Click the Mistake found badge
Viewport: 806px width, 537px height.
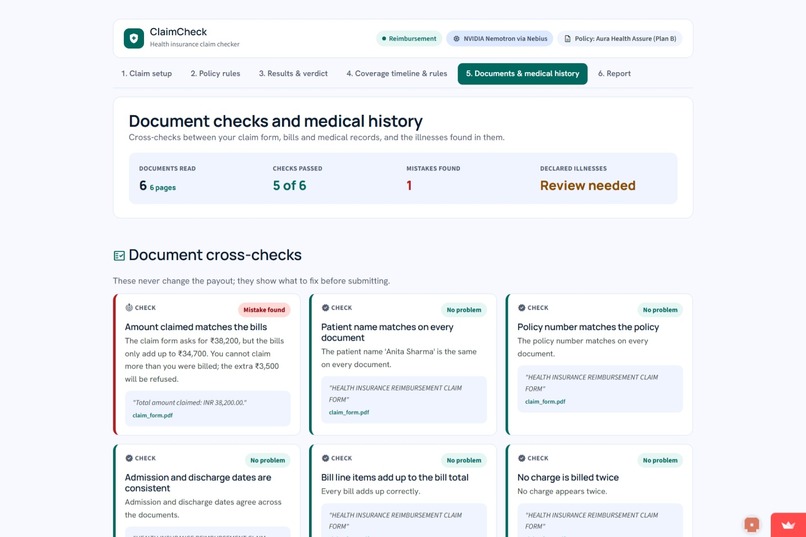click(x=264, y=310)
